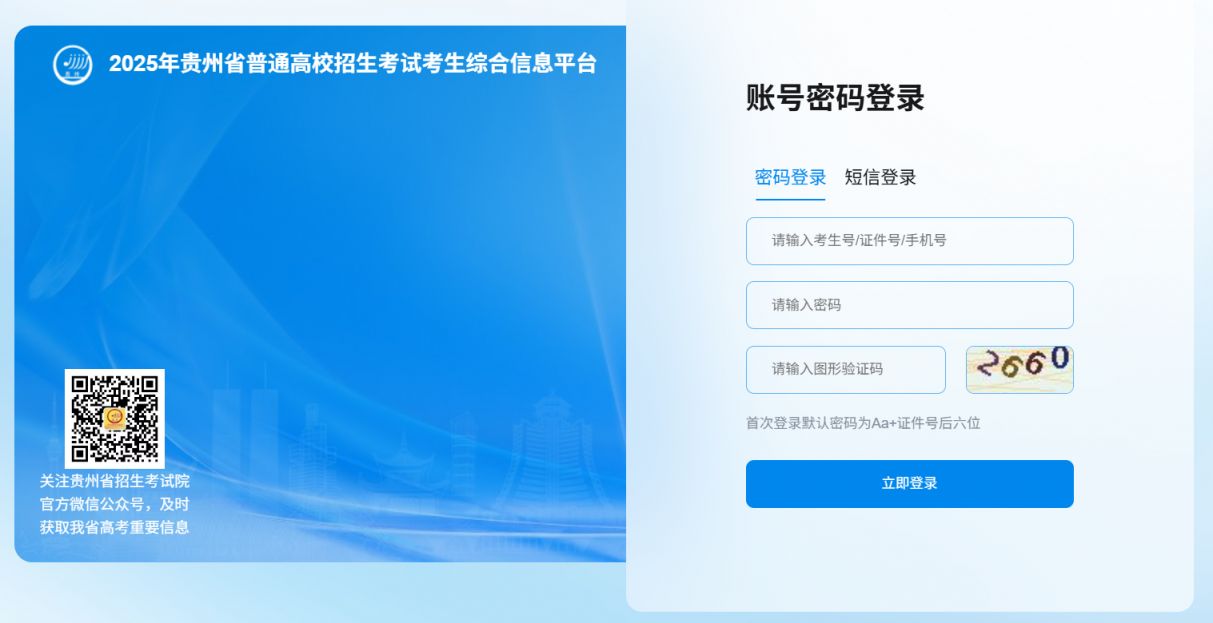The height and width of the screenshot is (623, 1213).
Task: Click the 关注贵州省招生考试院 caption line
Action: click(115, 481)
